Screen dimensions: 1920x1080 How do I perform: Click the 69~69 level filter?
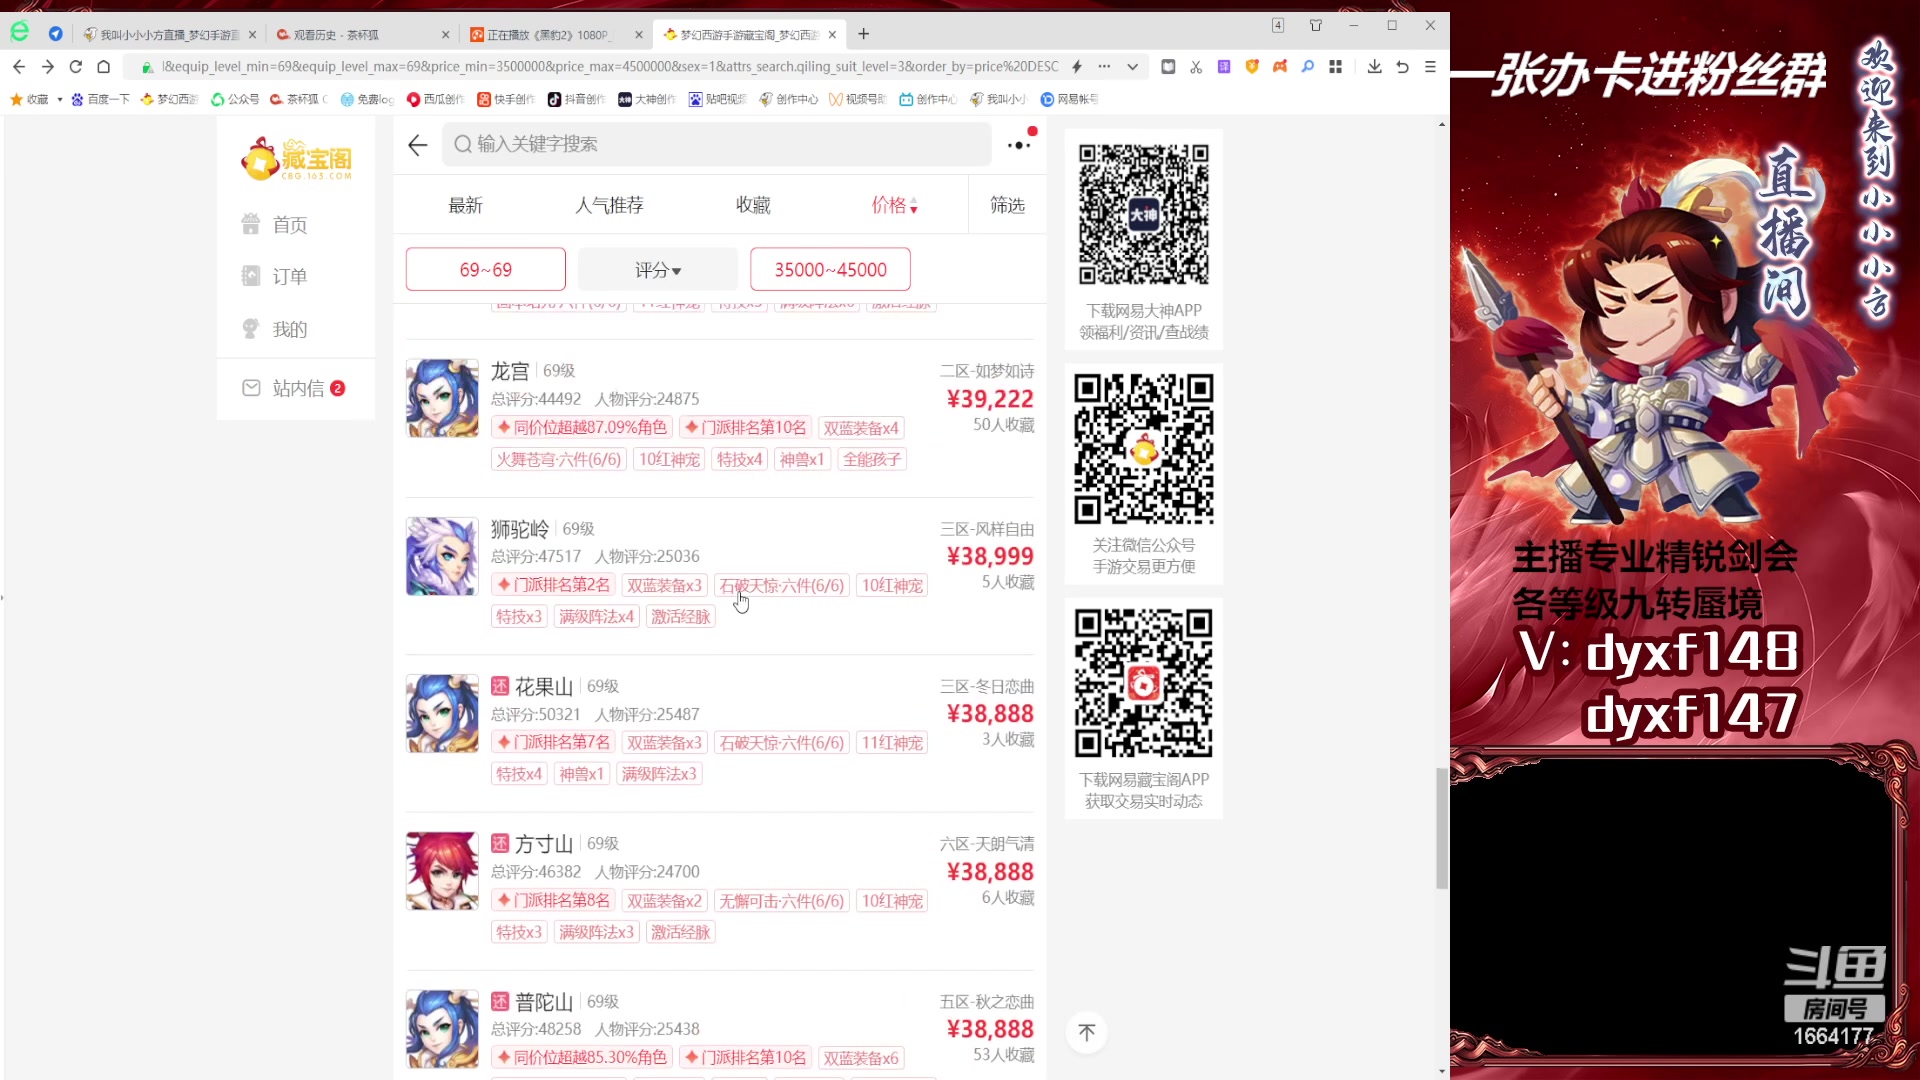pos(486,269)
